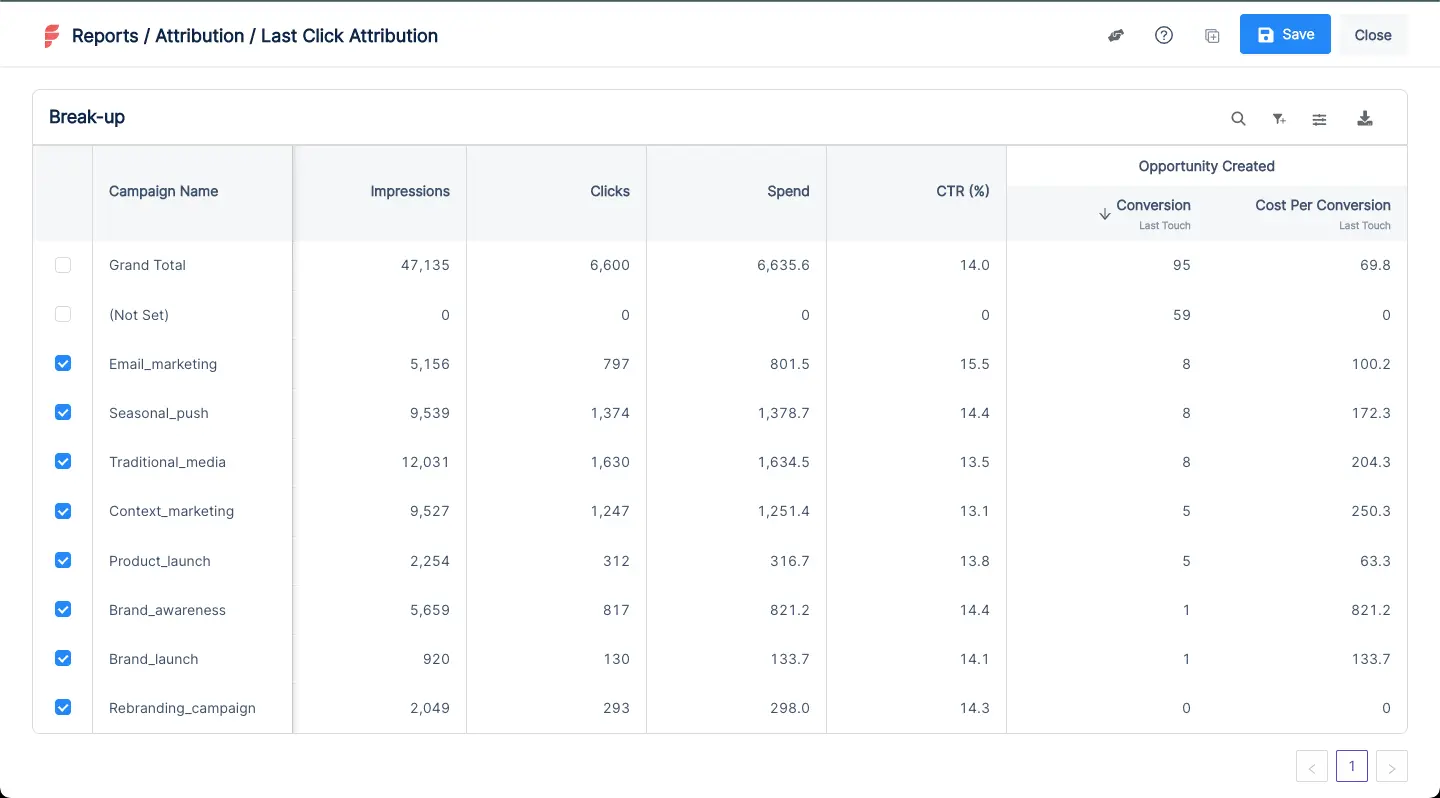Viewport: 1440px width, 798px height.
Task: Uncheck the Email_marketing campaign checkbox
Action: click(x=63, y=363)
